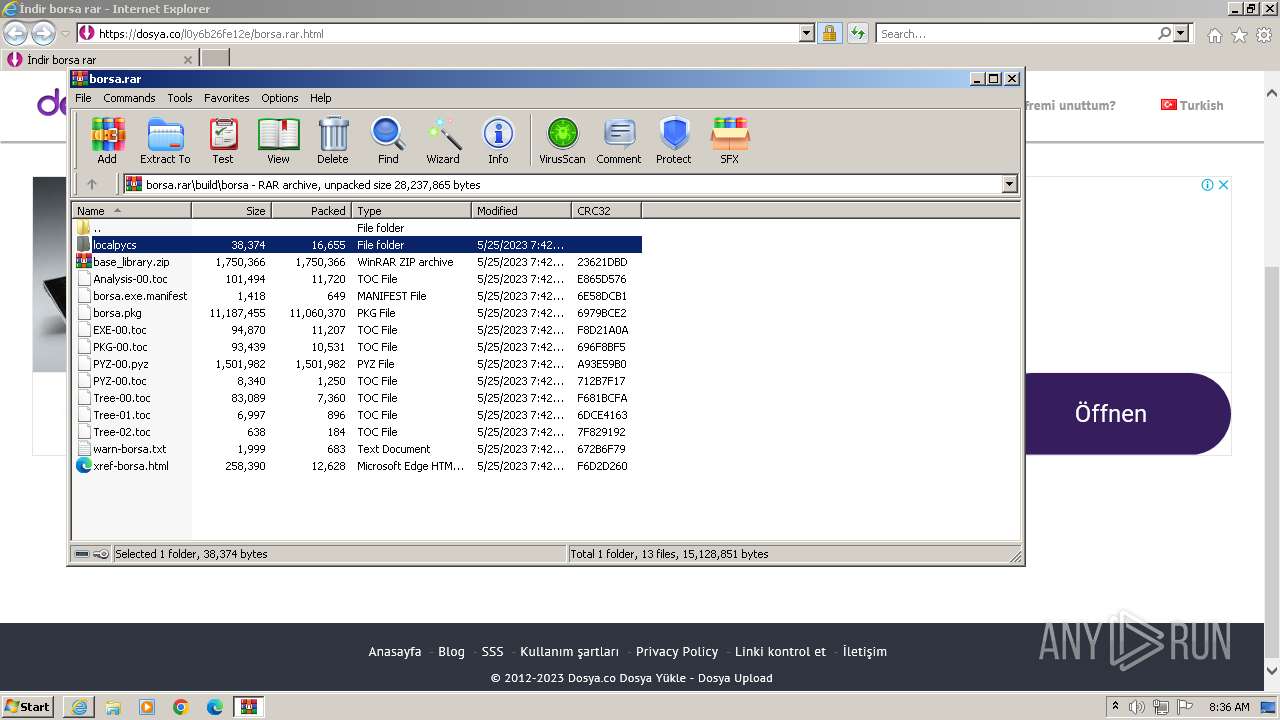Viewport: 1280px width, 720px height.
Task: Sort the list by Packed column
Action: 311,211
